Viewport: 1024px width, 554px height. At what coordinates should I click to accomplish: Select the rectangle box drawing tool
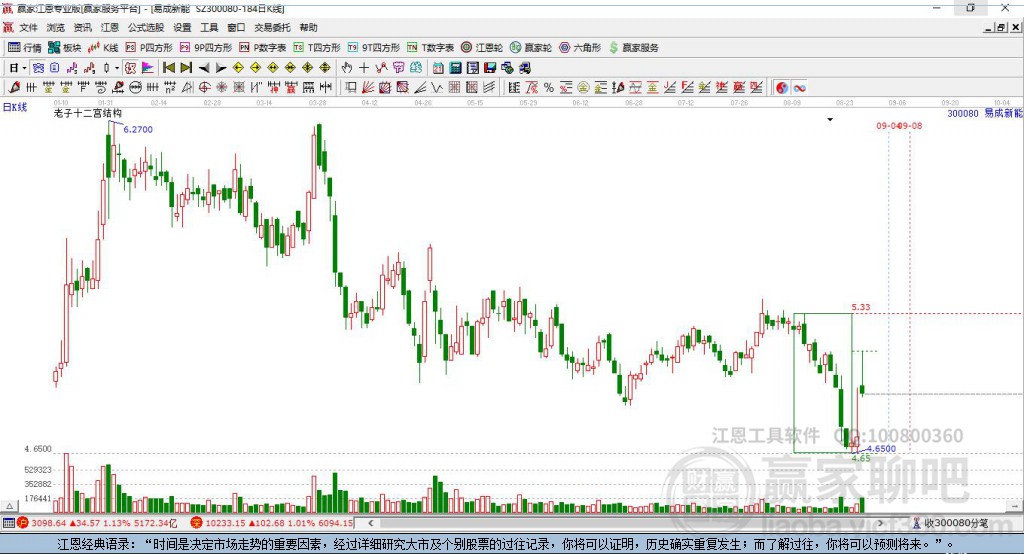coord(351,88)
